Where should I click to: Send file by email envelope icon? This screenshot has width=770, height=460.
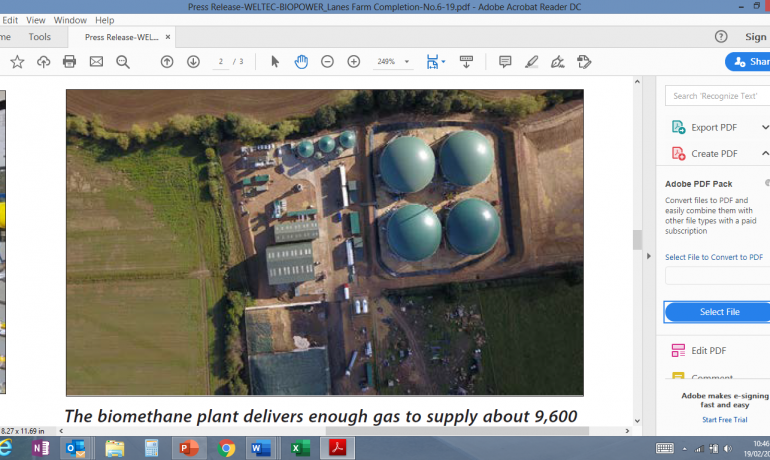[96, 62]
